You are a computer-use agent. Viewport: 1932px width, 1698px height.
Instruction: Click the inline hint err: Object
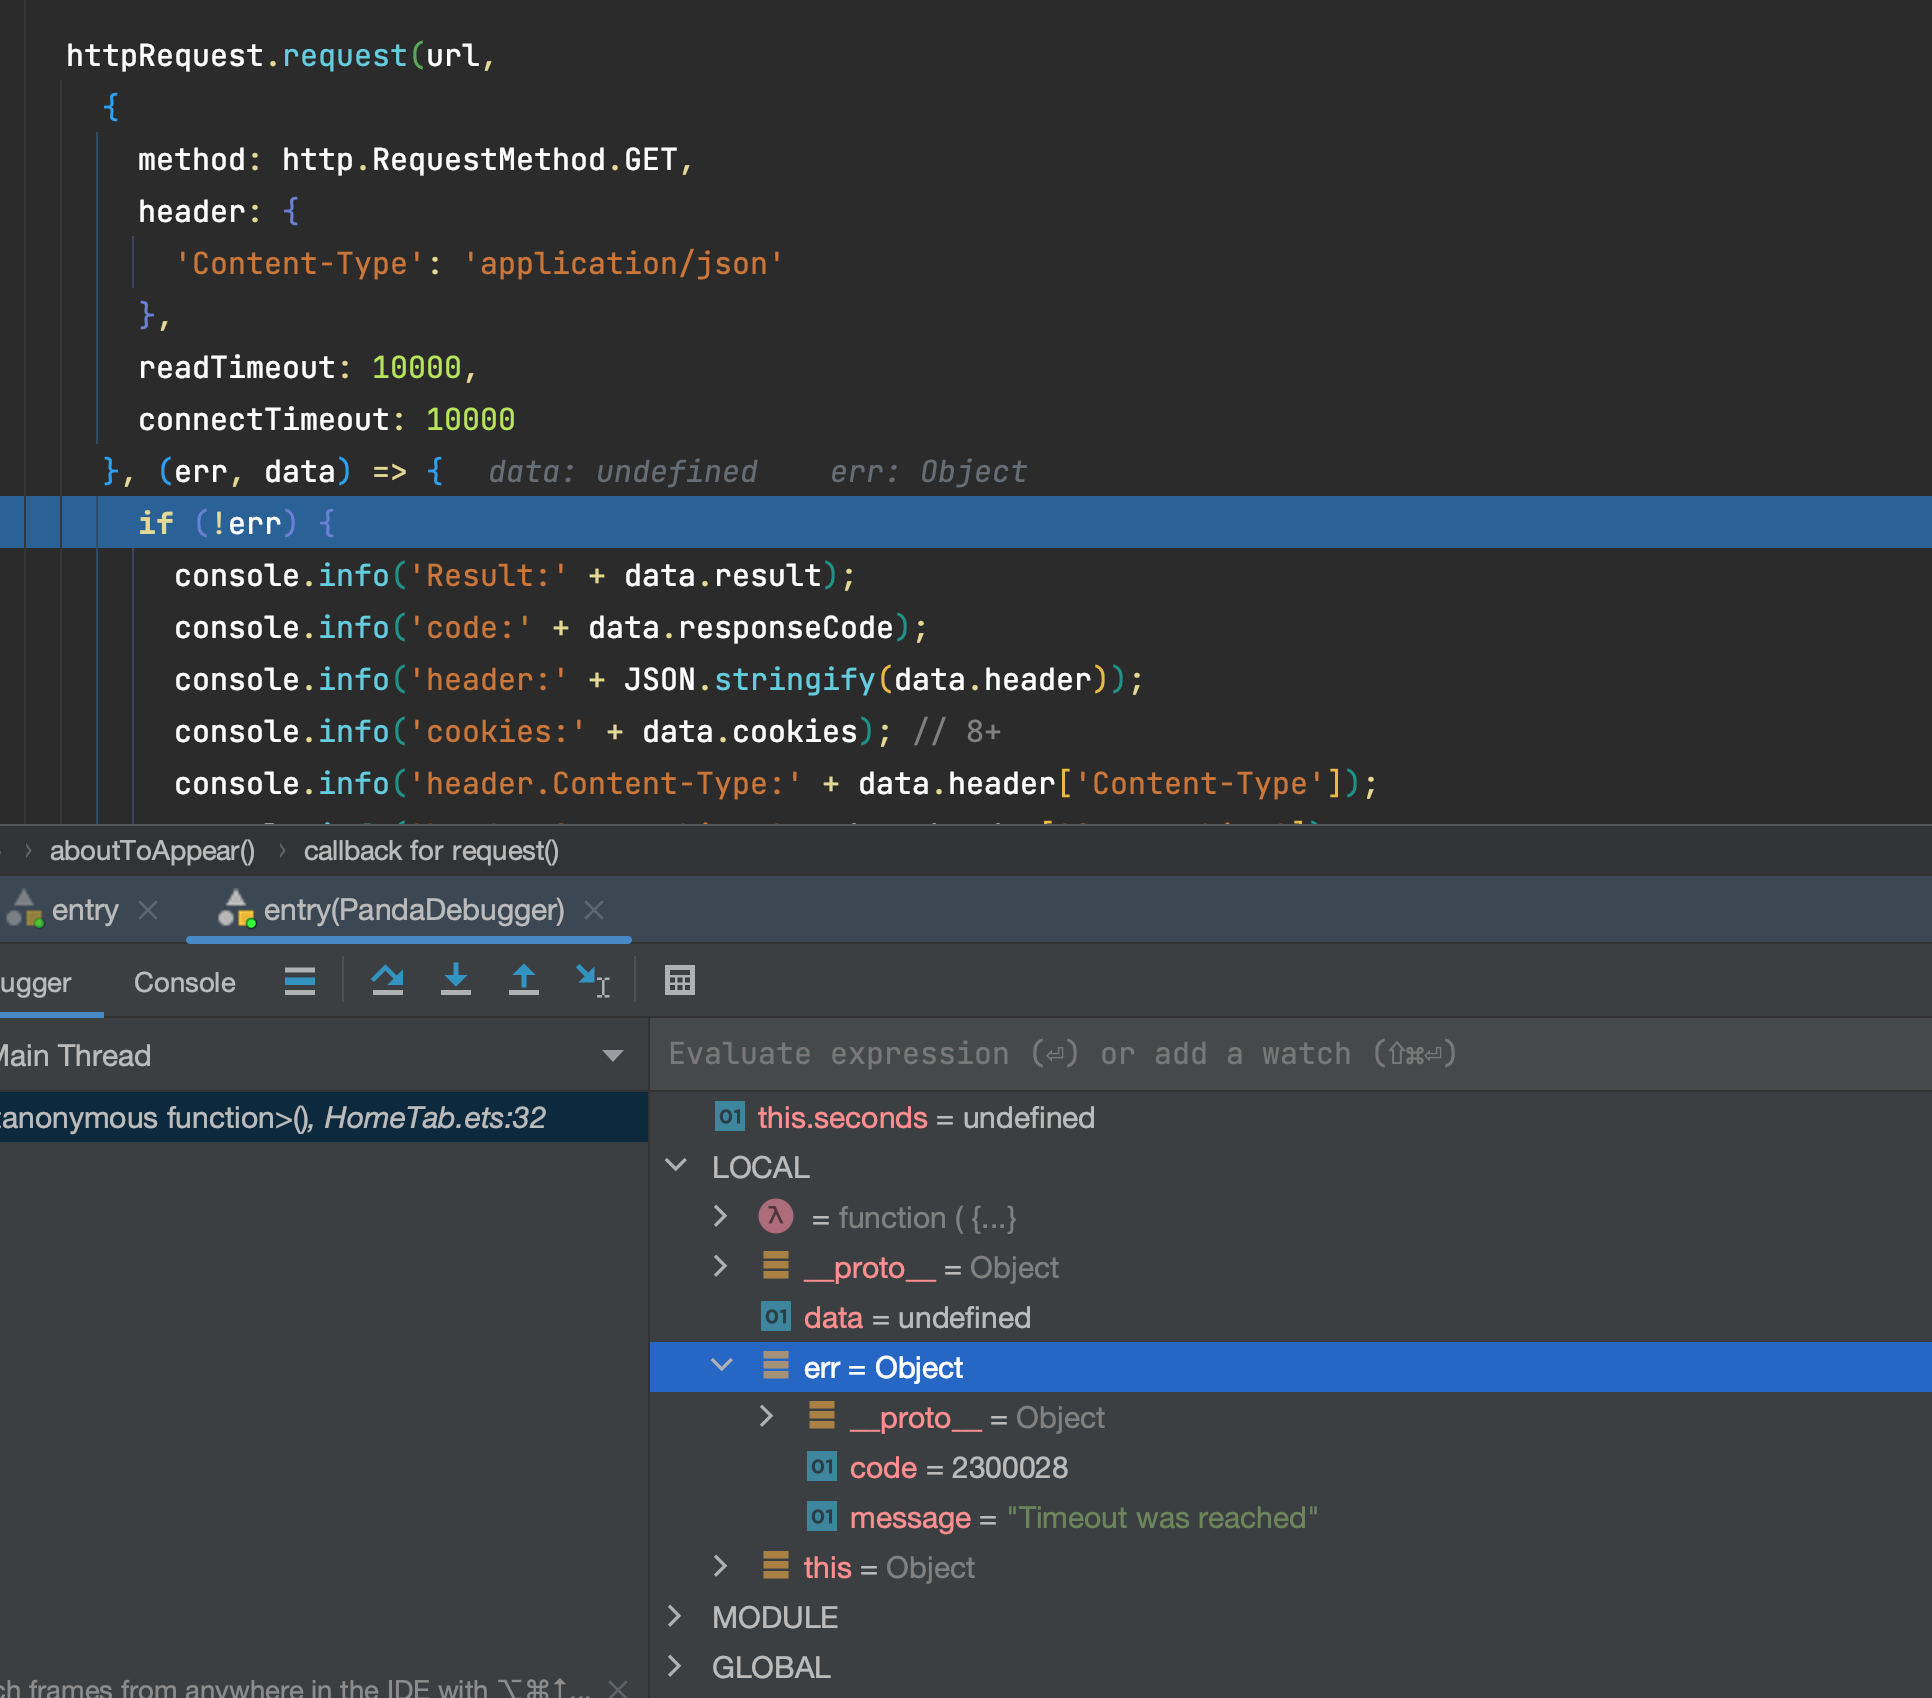tap(928, 471)
